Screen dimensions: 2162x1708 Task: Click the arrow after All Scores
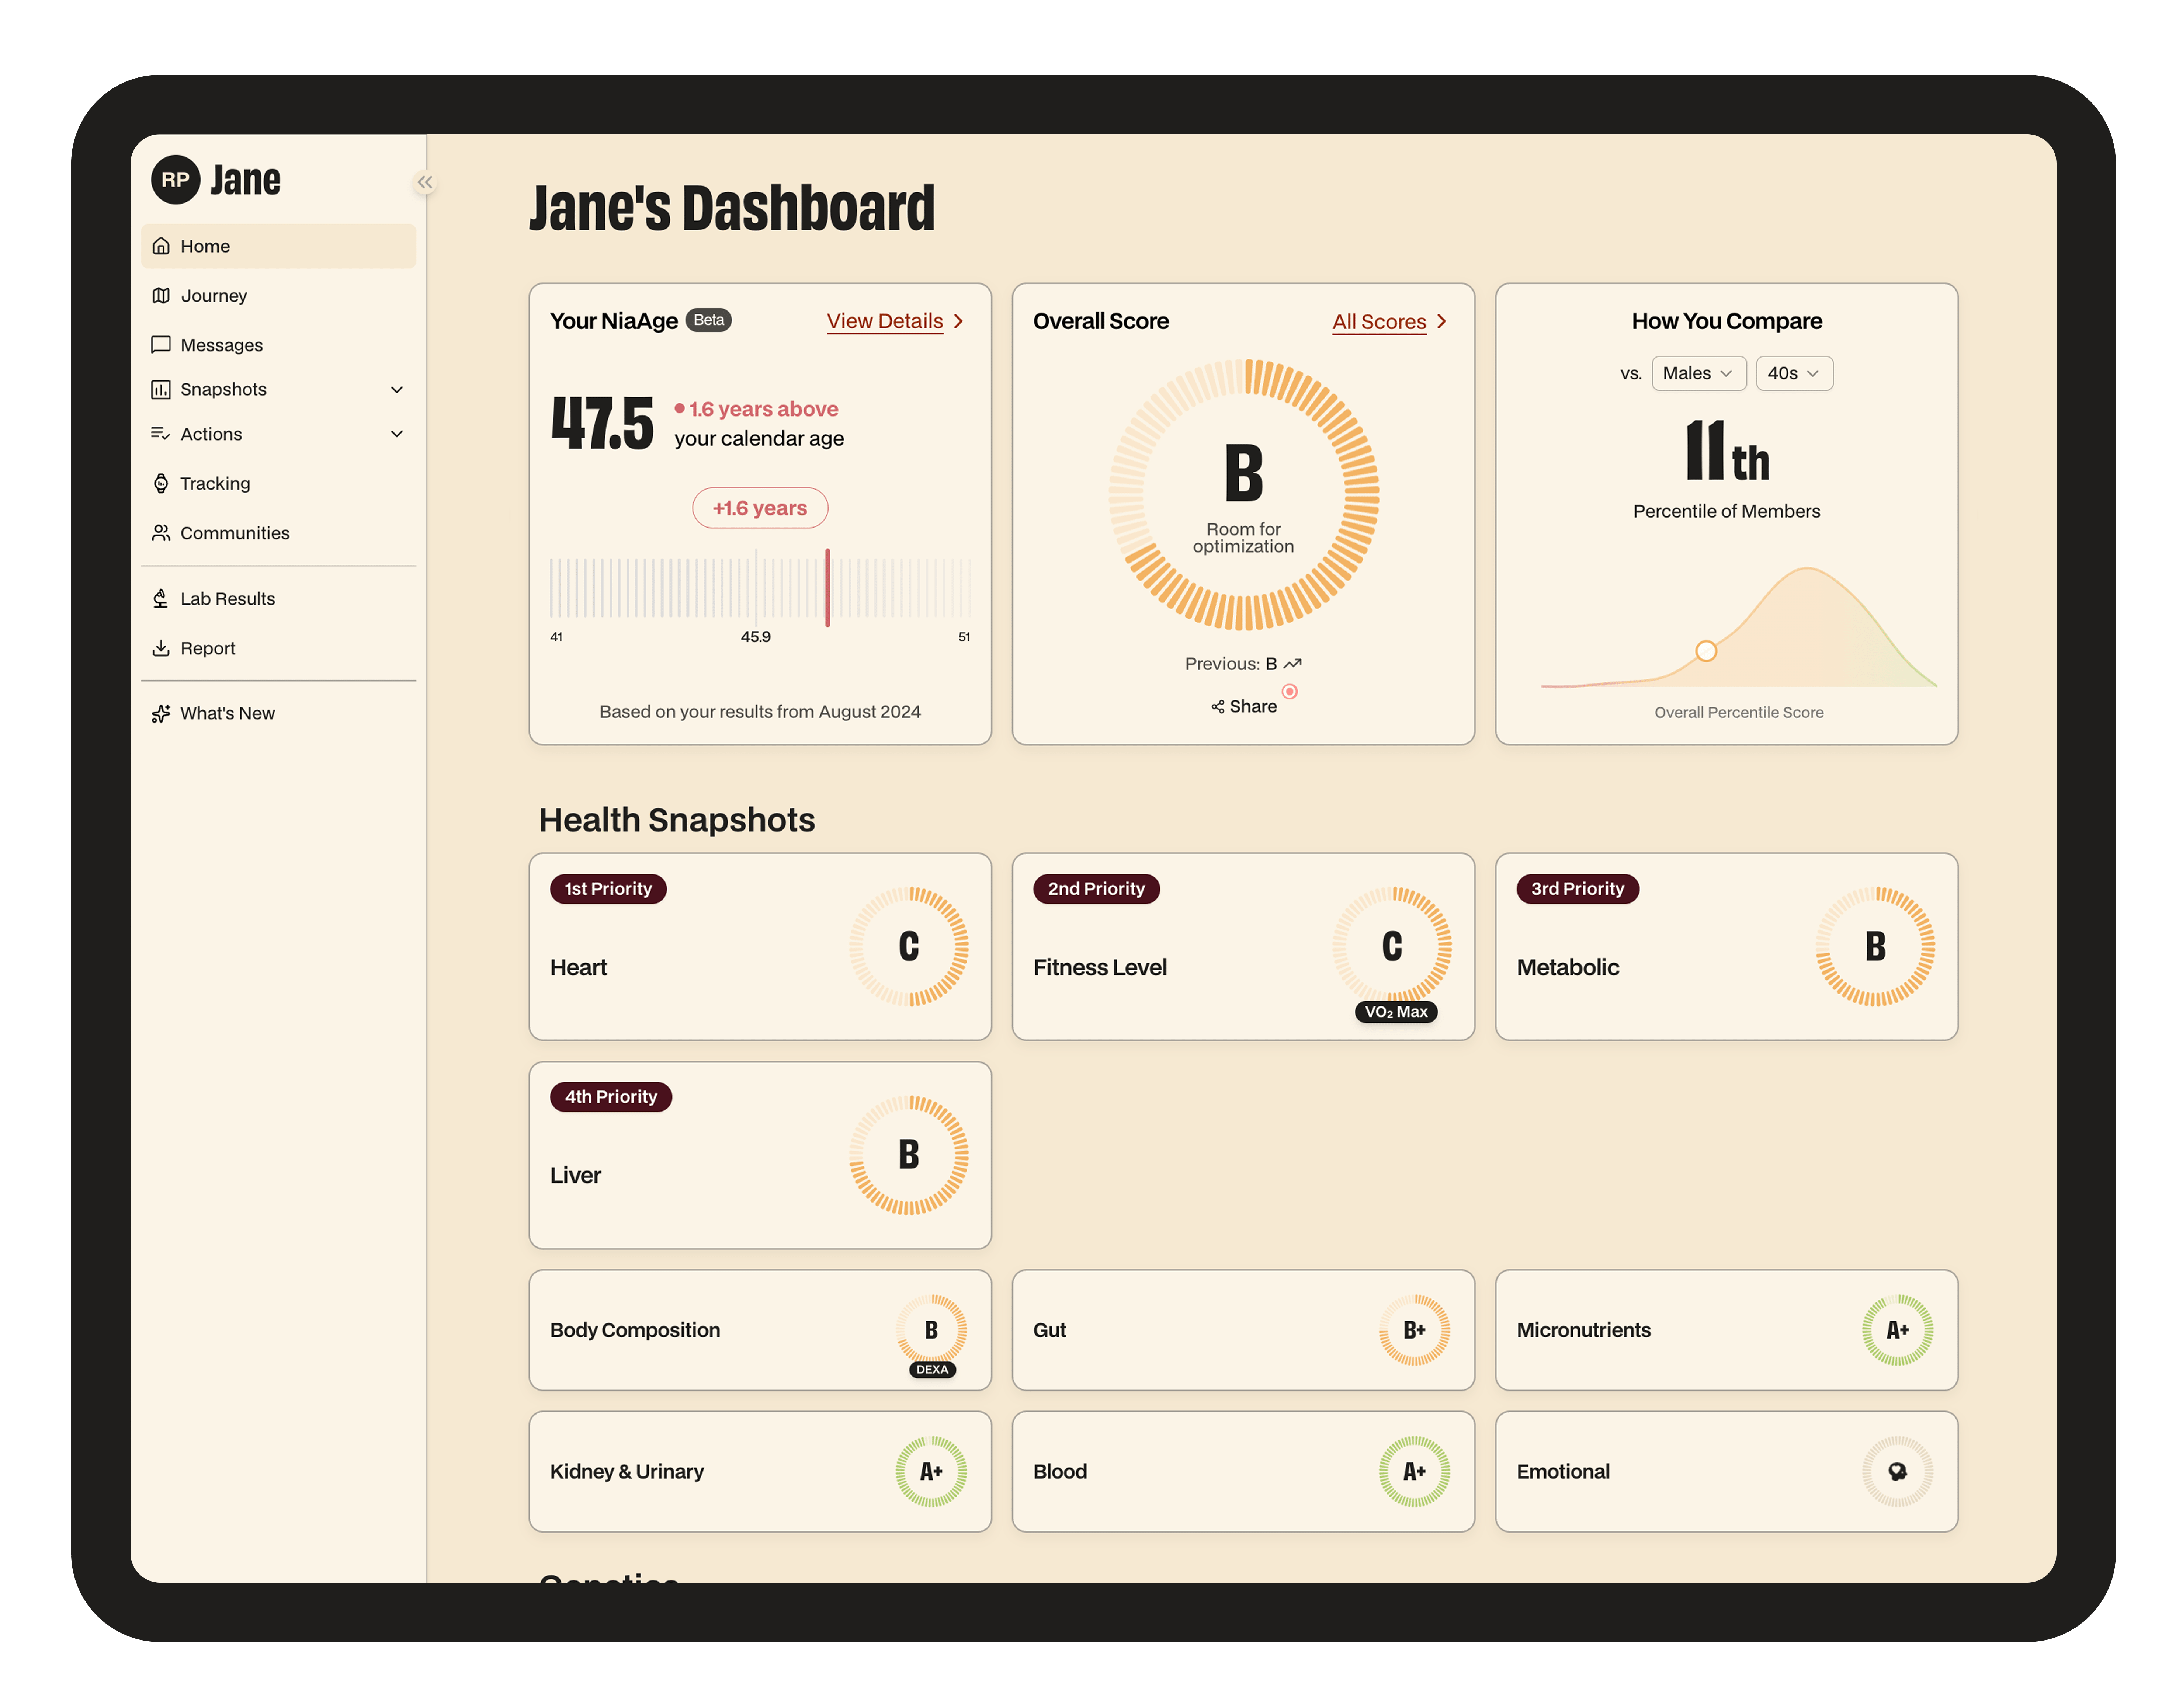click(1441, 321)
